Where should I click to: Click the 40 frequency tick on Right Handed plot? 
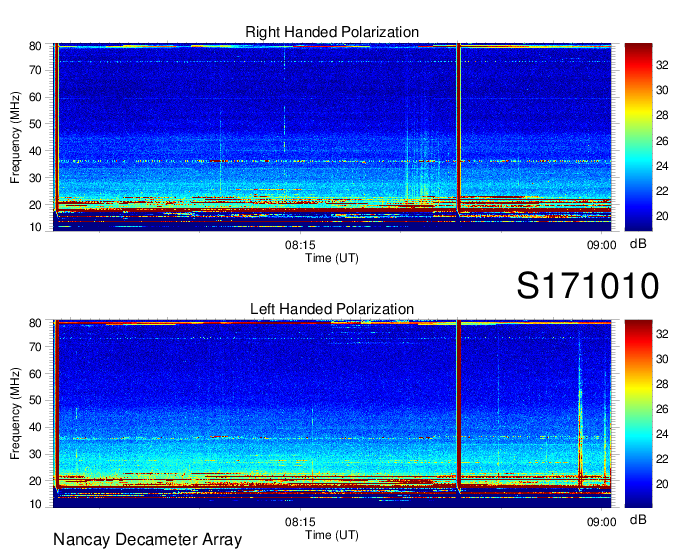35,151
